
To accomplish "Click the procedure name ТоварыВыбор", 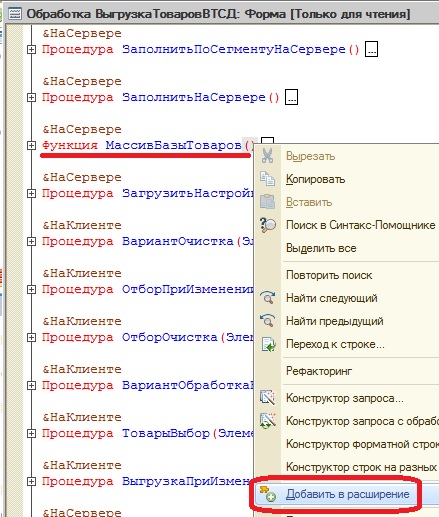I will pos(166,433).
